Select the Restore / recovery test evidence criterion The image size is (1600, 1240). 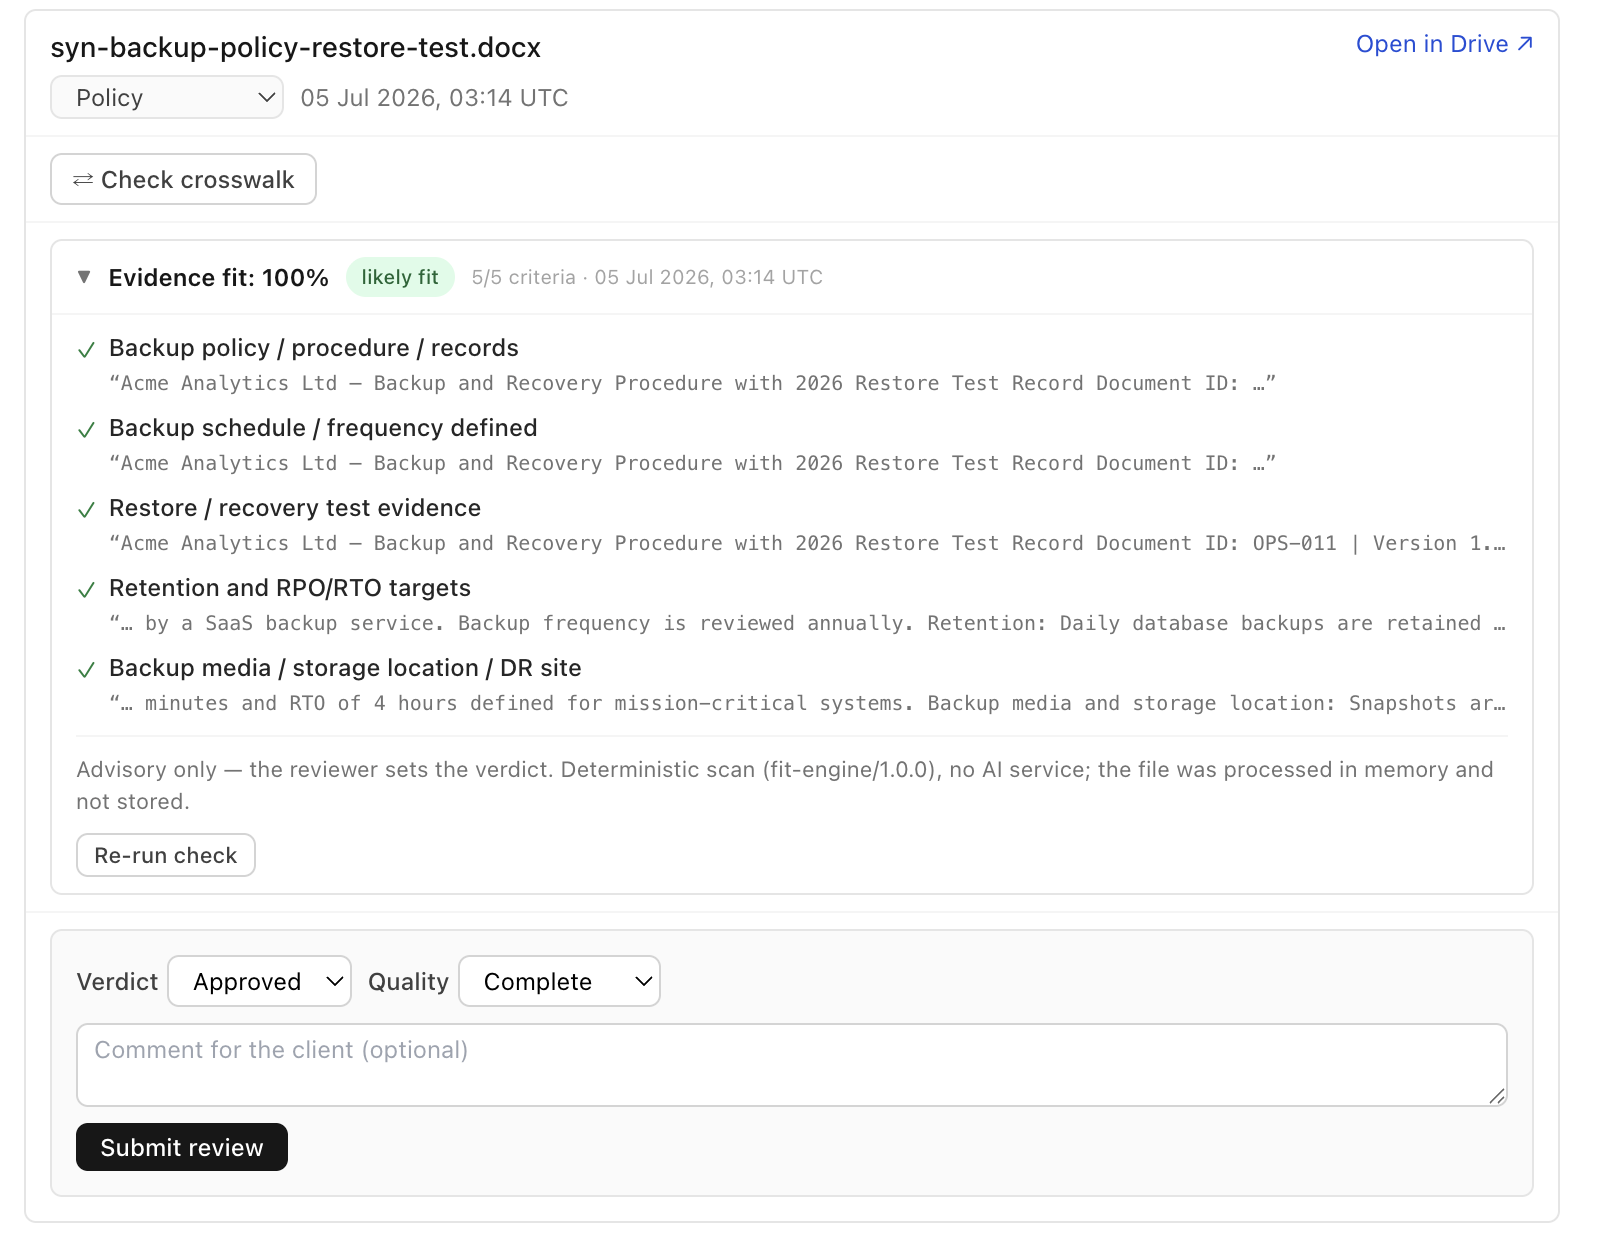tap(295, 508)
